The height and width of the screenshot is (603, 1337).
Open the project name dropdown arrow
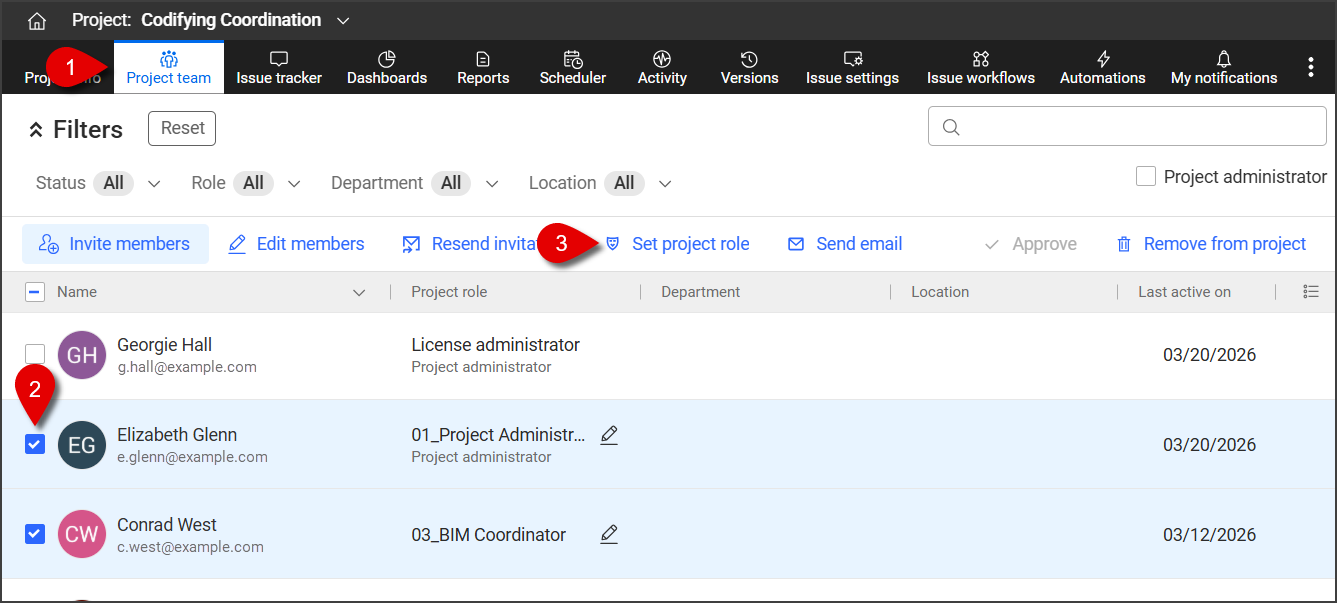(344, 21)
